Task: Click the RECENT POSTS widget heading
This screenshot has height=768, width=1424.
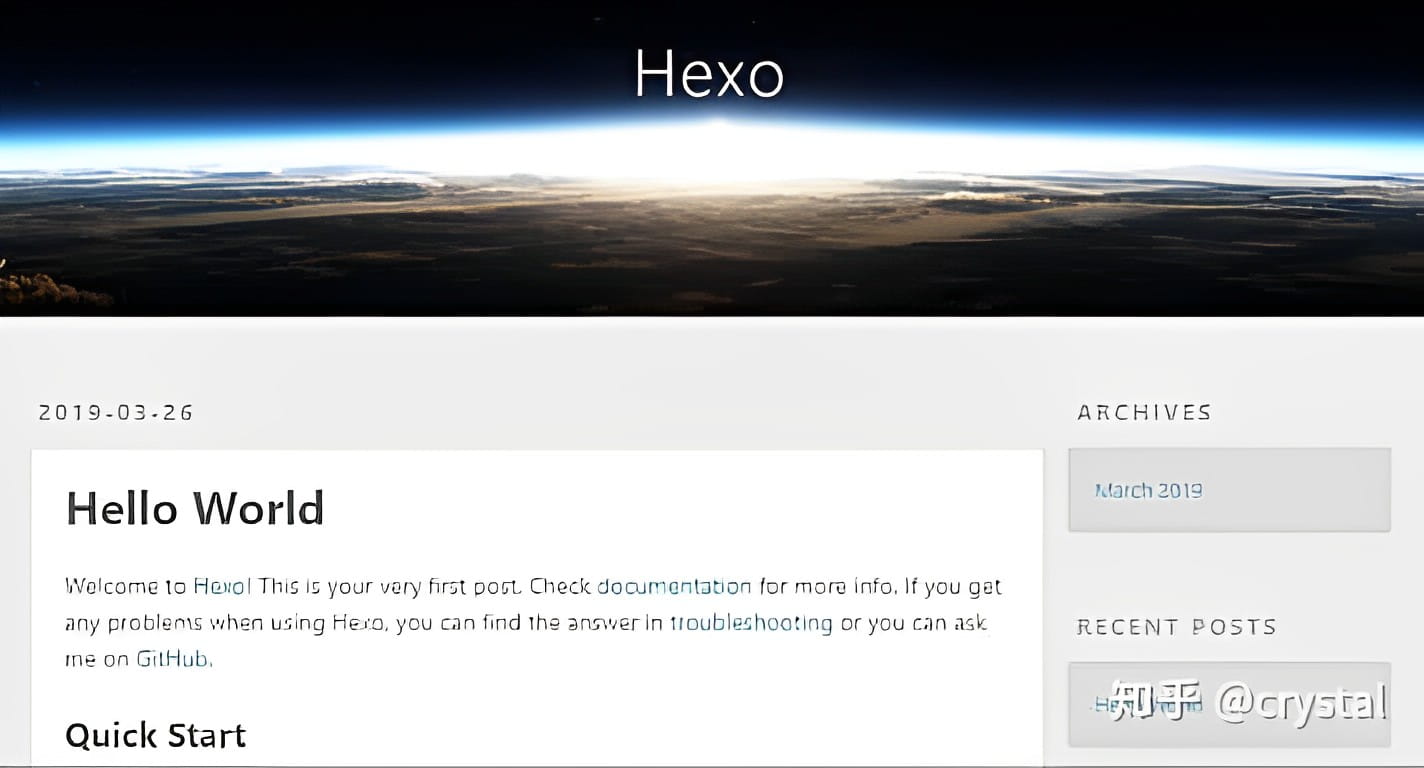Action: [x=1176, y=627]
